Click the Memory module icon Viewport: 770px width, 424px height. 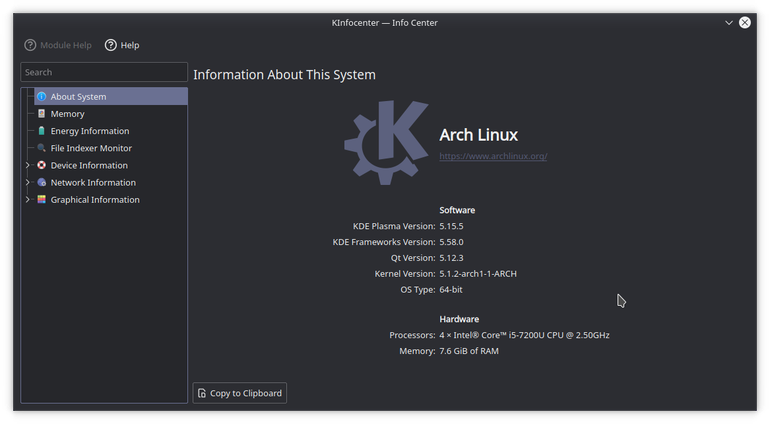(42, 113)
